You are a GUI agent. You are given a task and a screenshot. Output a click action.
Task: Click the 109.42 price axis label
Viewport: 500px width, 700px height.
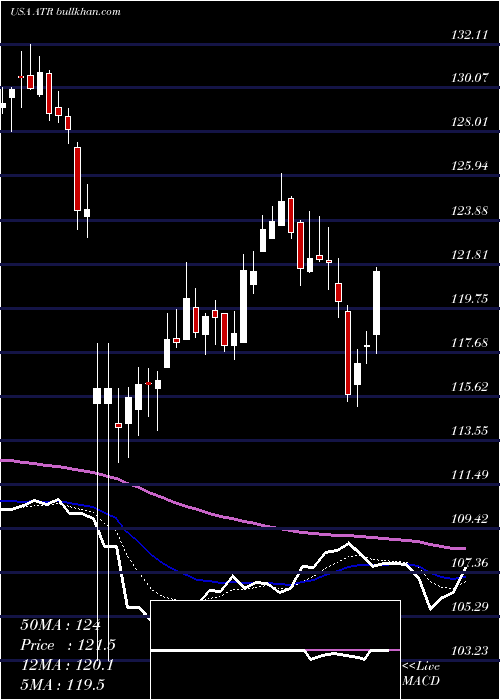coord(469,519)
